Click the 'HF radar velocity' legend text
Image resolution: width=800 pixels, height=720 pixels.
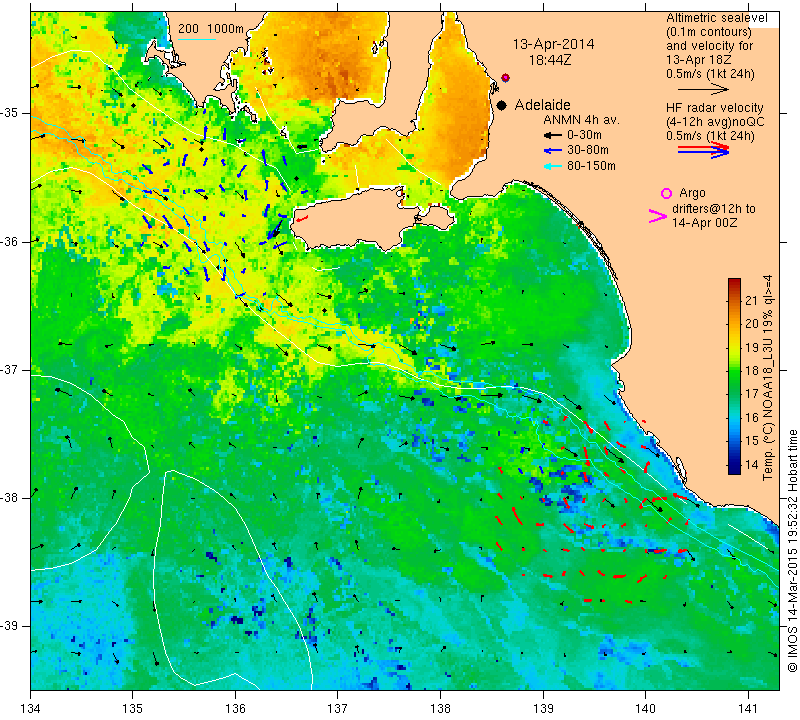click(x=714, y=108)
